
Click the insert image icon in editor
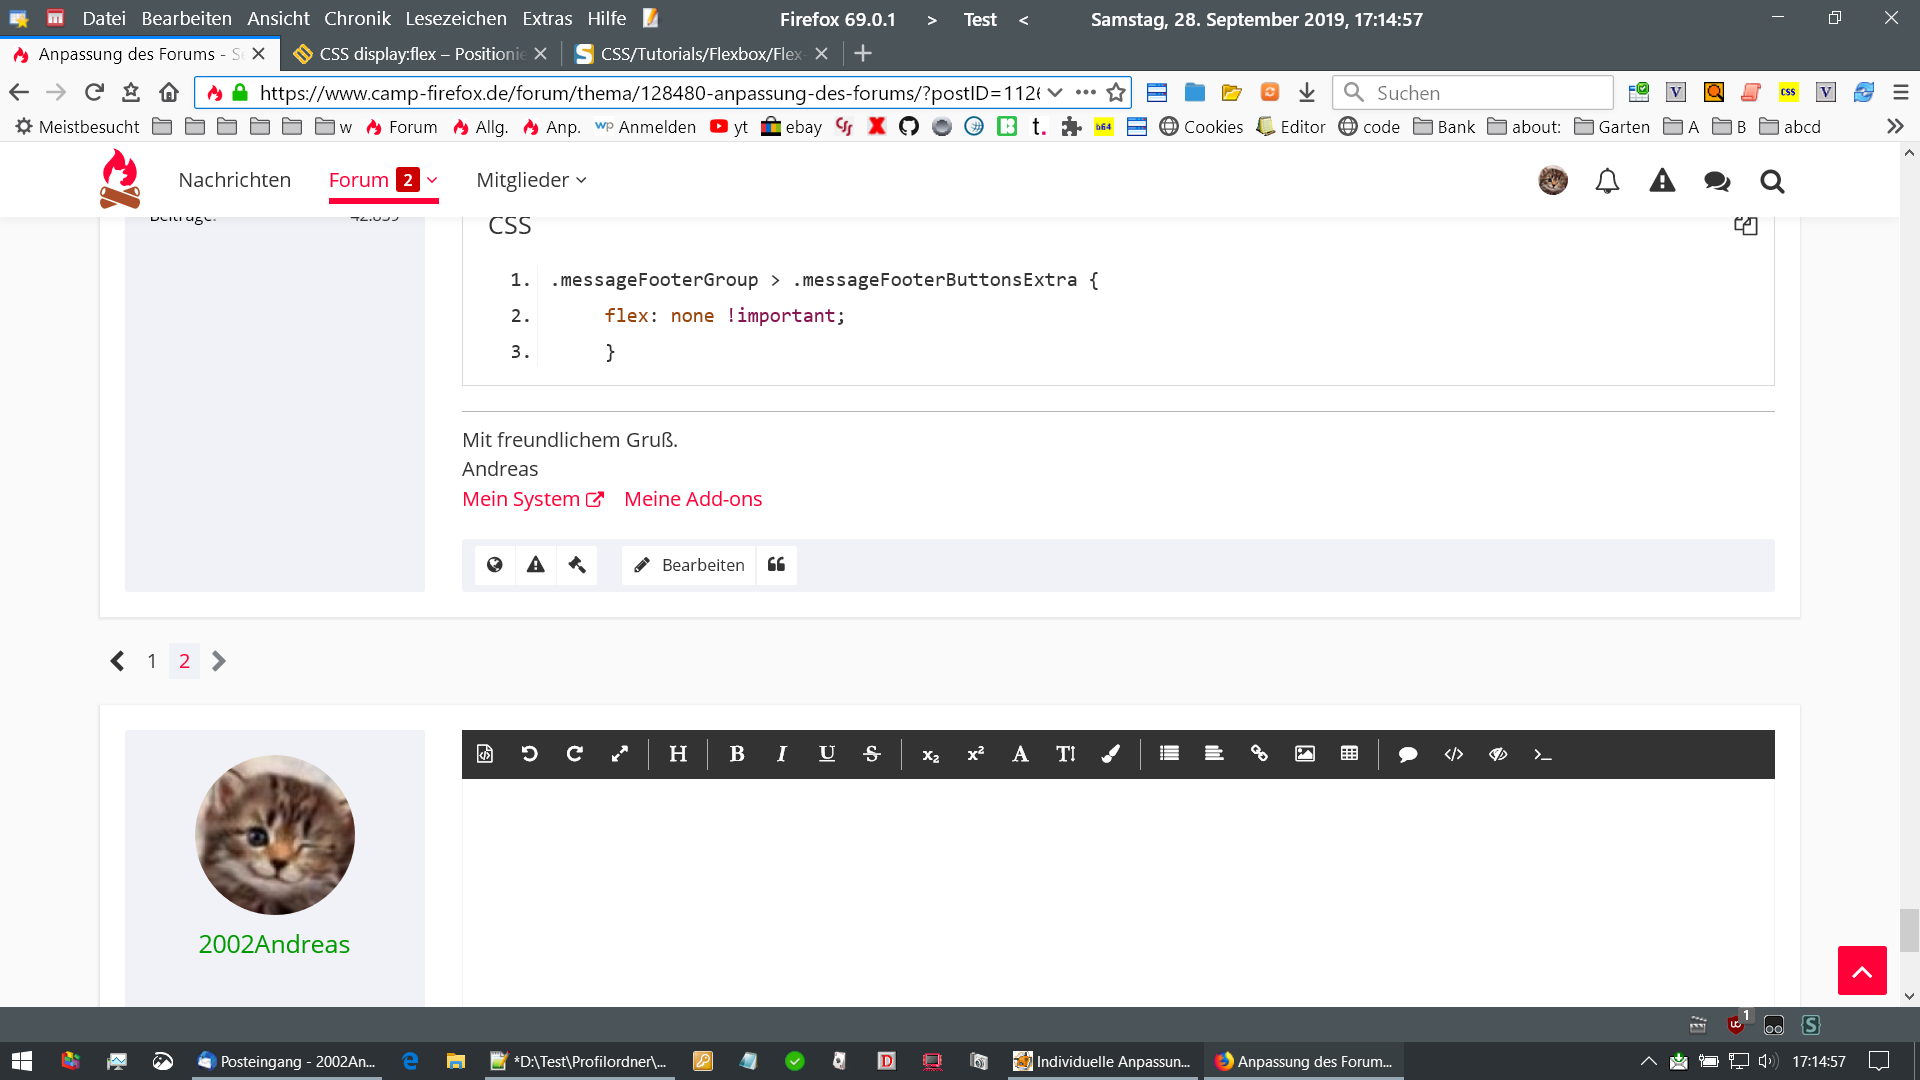coord(1304,754)
